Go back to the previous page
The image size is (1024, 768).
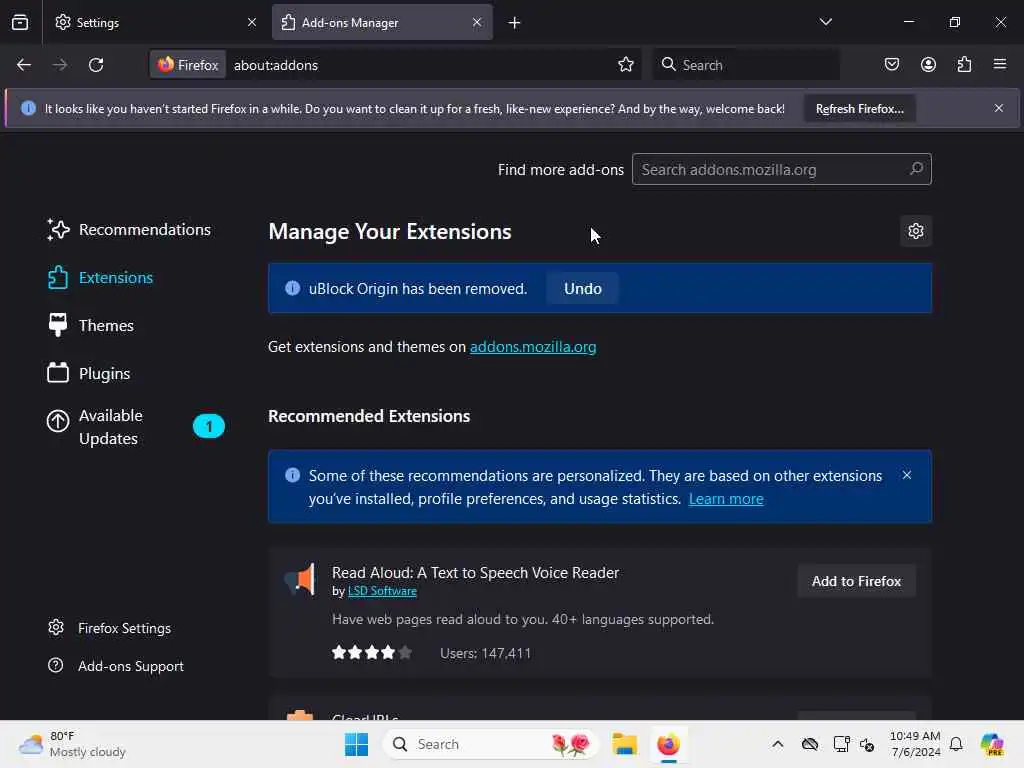[24, 65]
